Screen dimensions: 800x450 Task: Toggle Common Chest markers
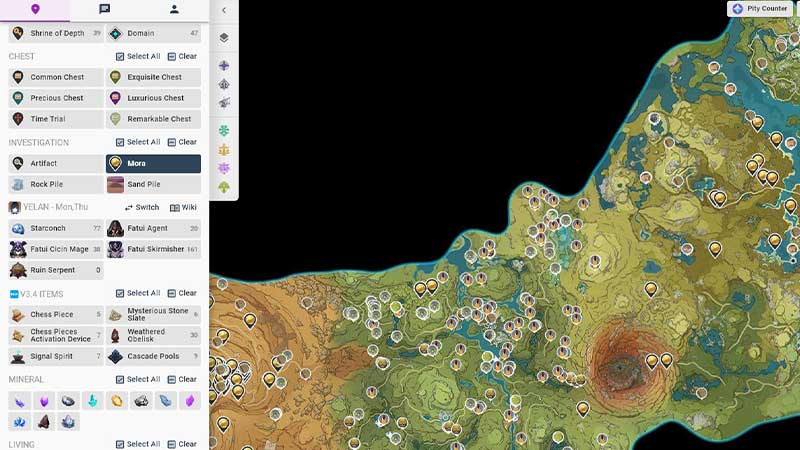(x=56, y=77)
